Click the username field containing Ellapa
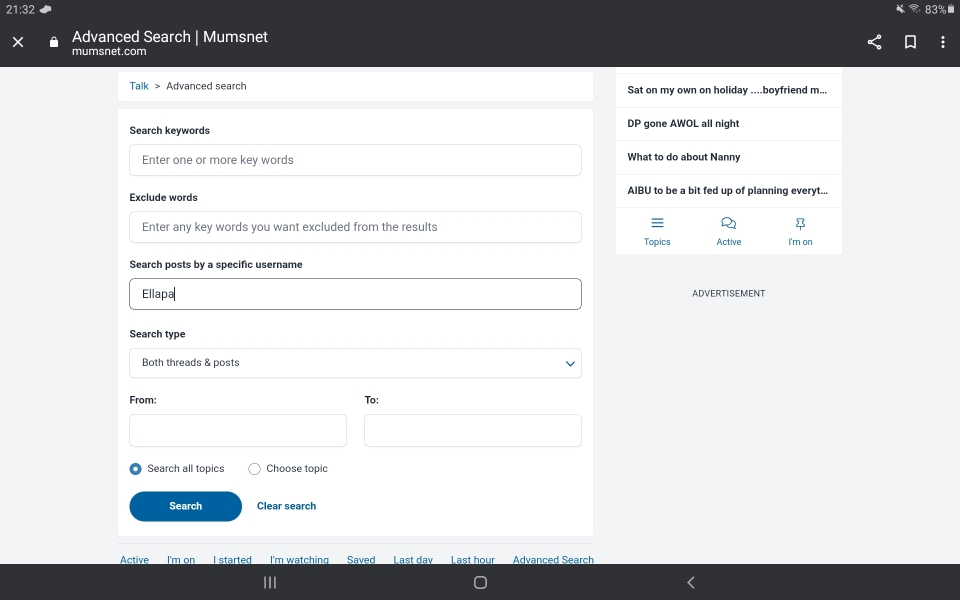The width and height of the screenshot is (960, 600). (355, 293)
